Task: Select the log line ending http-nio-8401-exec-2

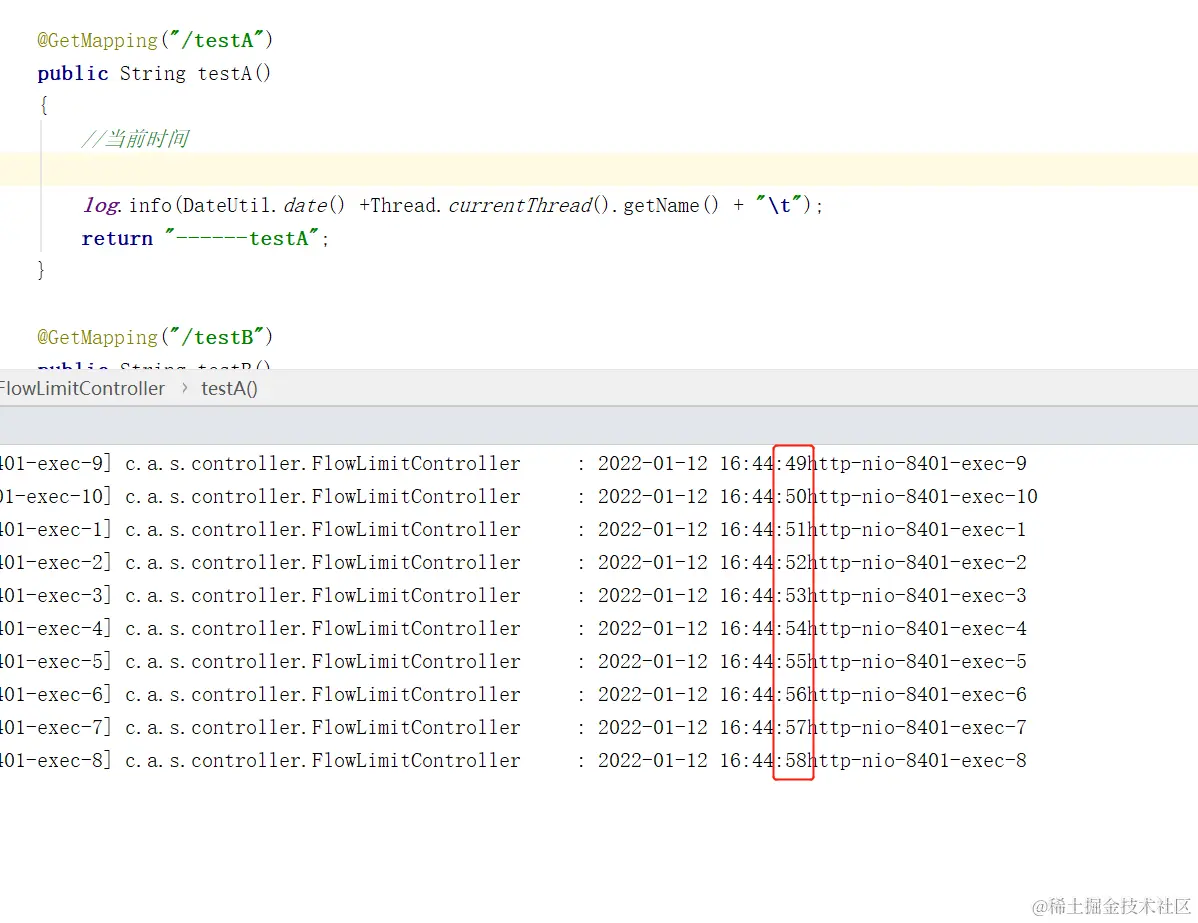Action: [513, 562]
